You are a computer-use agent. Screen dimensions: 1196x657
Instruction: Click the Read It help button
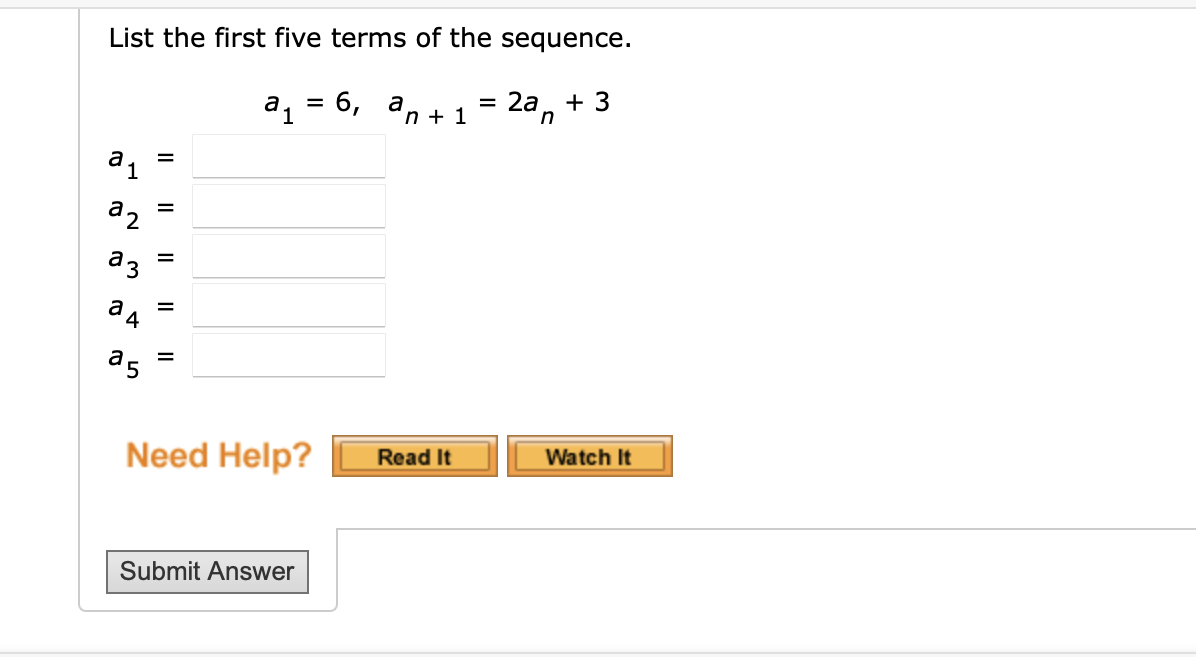[x=414, y=456]
